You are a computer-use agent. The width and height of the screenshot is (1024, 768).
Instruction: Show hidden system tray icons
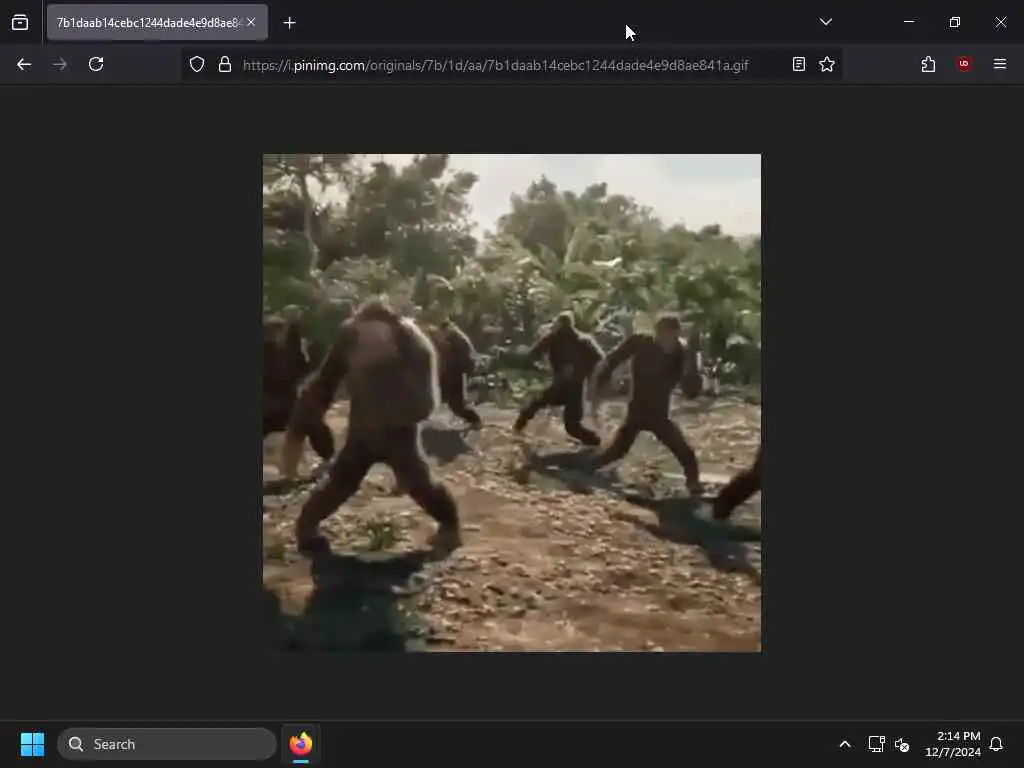pos(844,744)
